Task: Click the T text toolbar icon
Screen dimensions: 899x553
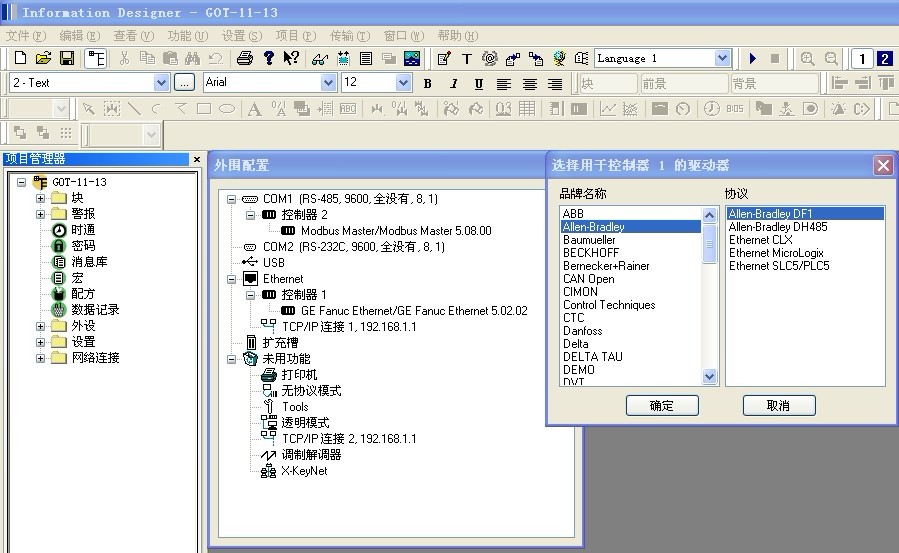Action: 467,58
